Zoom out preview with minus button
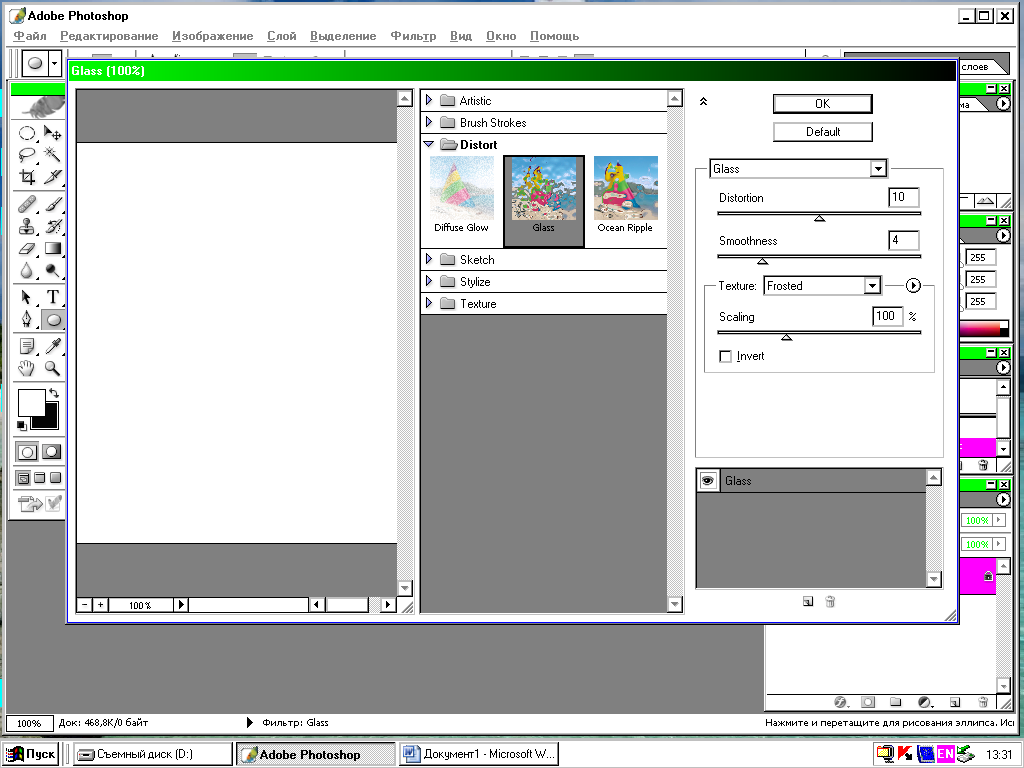1024x768 pixels. tap(85, 605)
